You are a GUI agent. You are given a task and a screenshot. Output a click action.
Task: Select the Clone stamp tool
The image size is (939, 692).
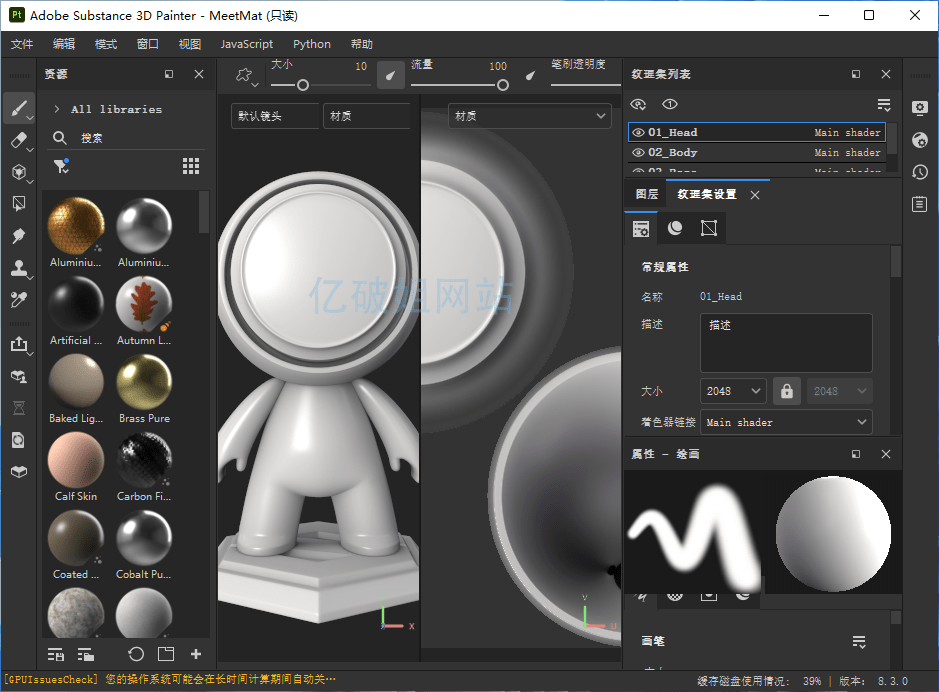pos(19,268)
